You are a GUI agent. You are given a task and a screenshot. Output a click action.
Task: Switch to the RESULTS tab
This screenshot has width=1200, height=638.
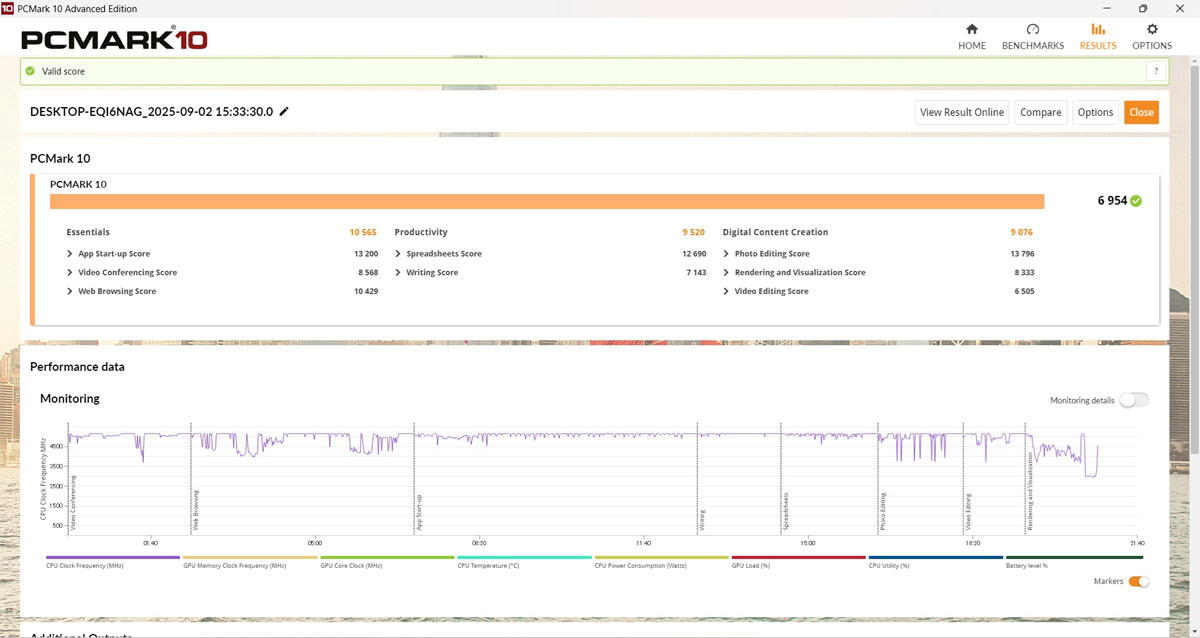click(1098, 37)
